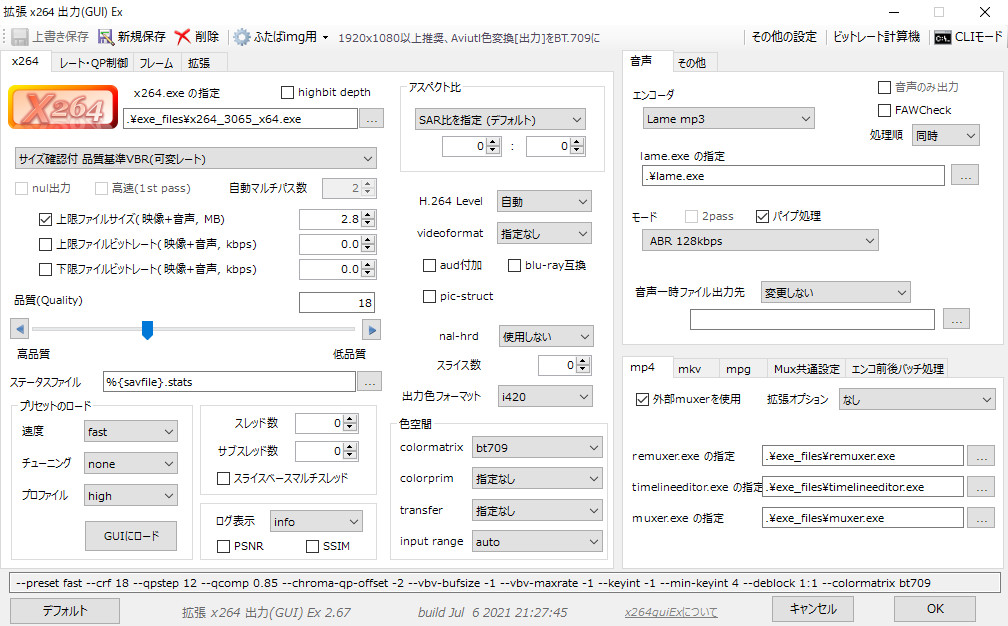The image size is (1008, 626).
Task: Expand the colormatrix bt709 dropdown
Action: tap(538, 447)
